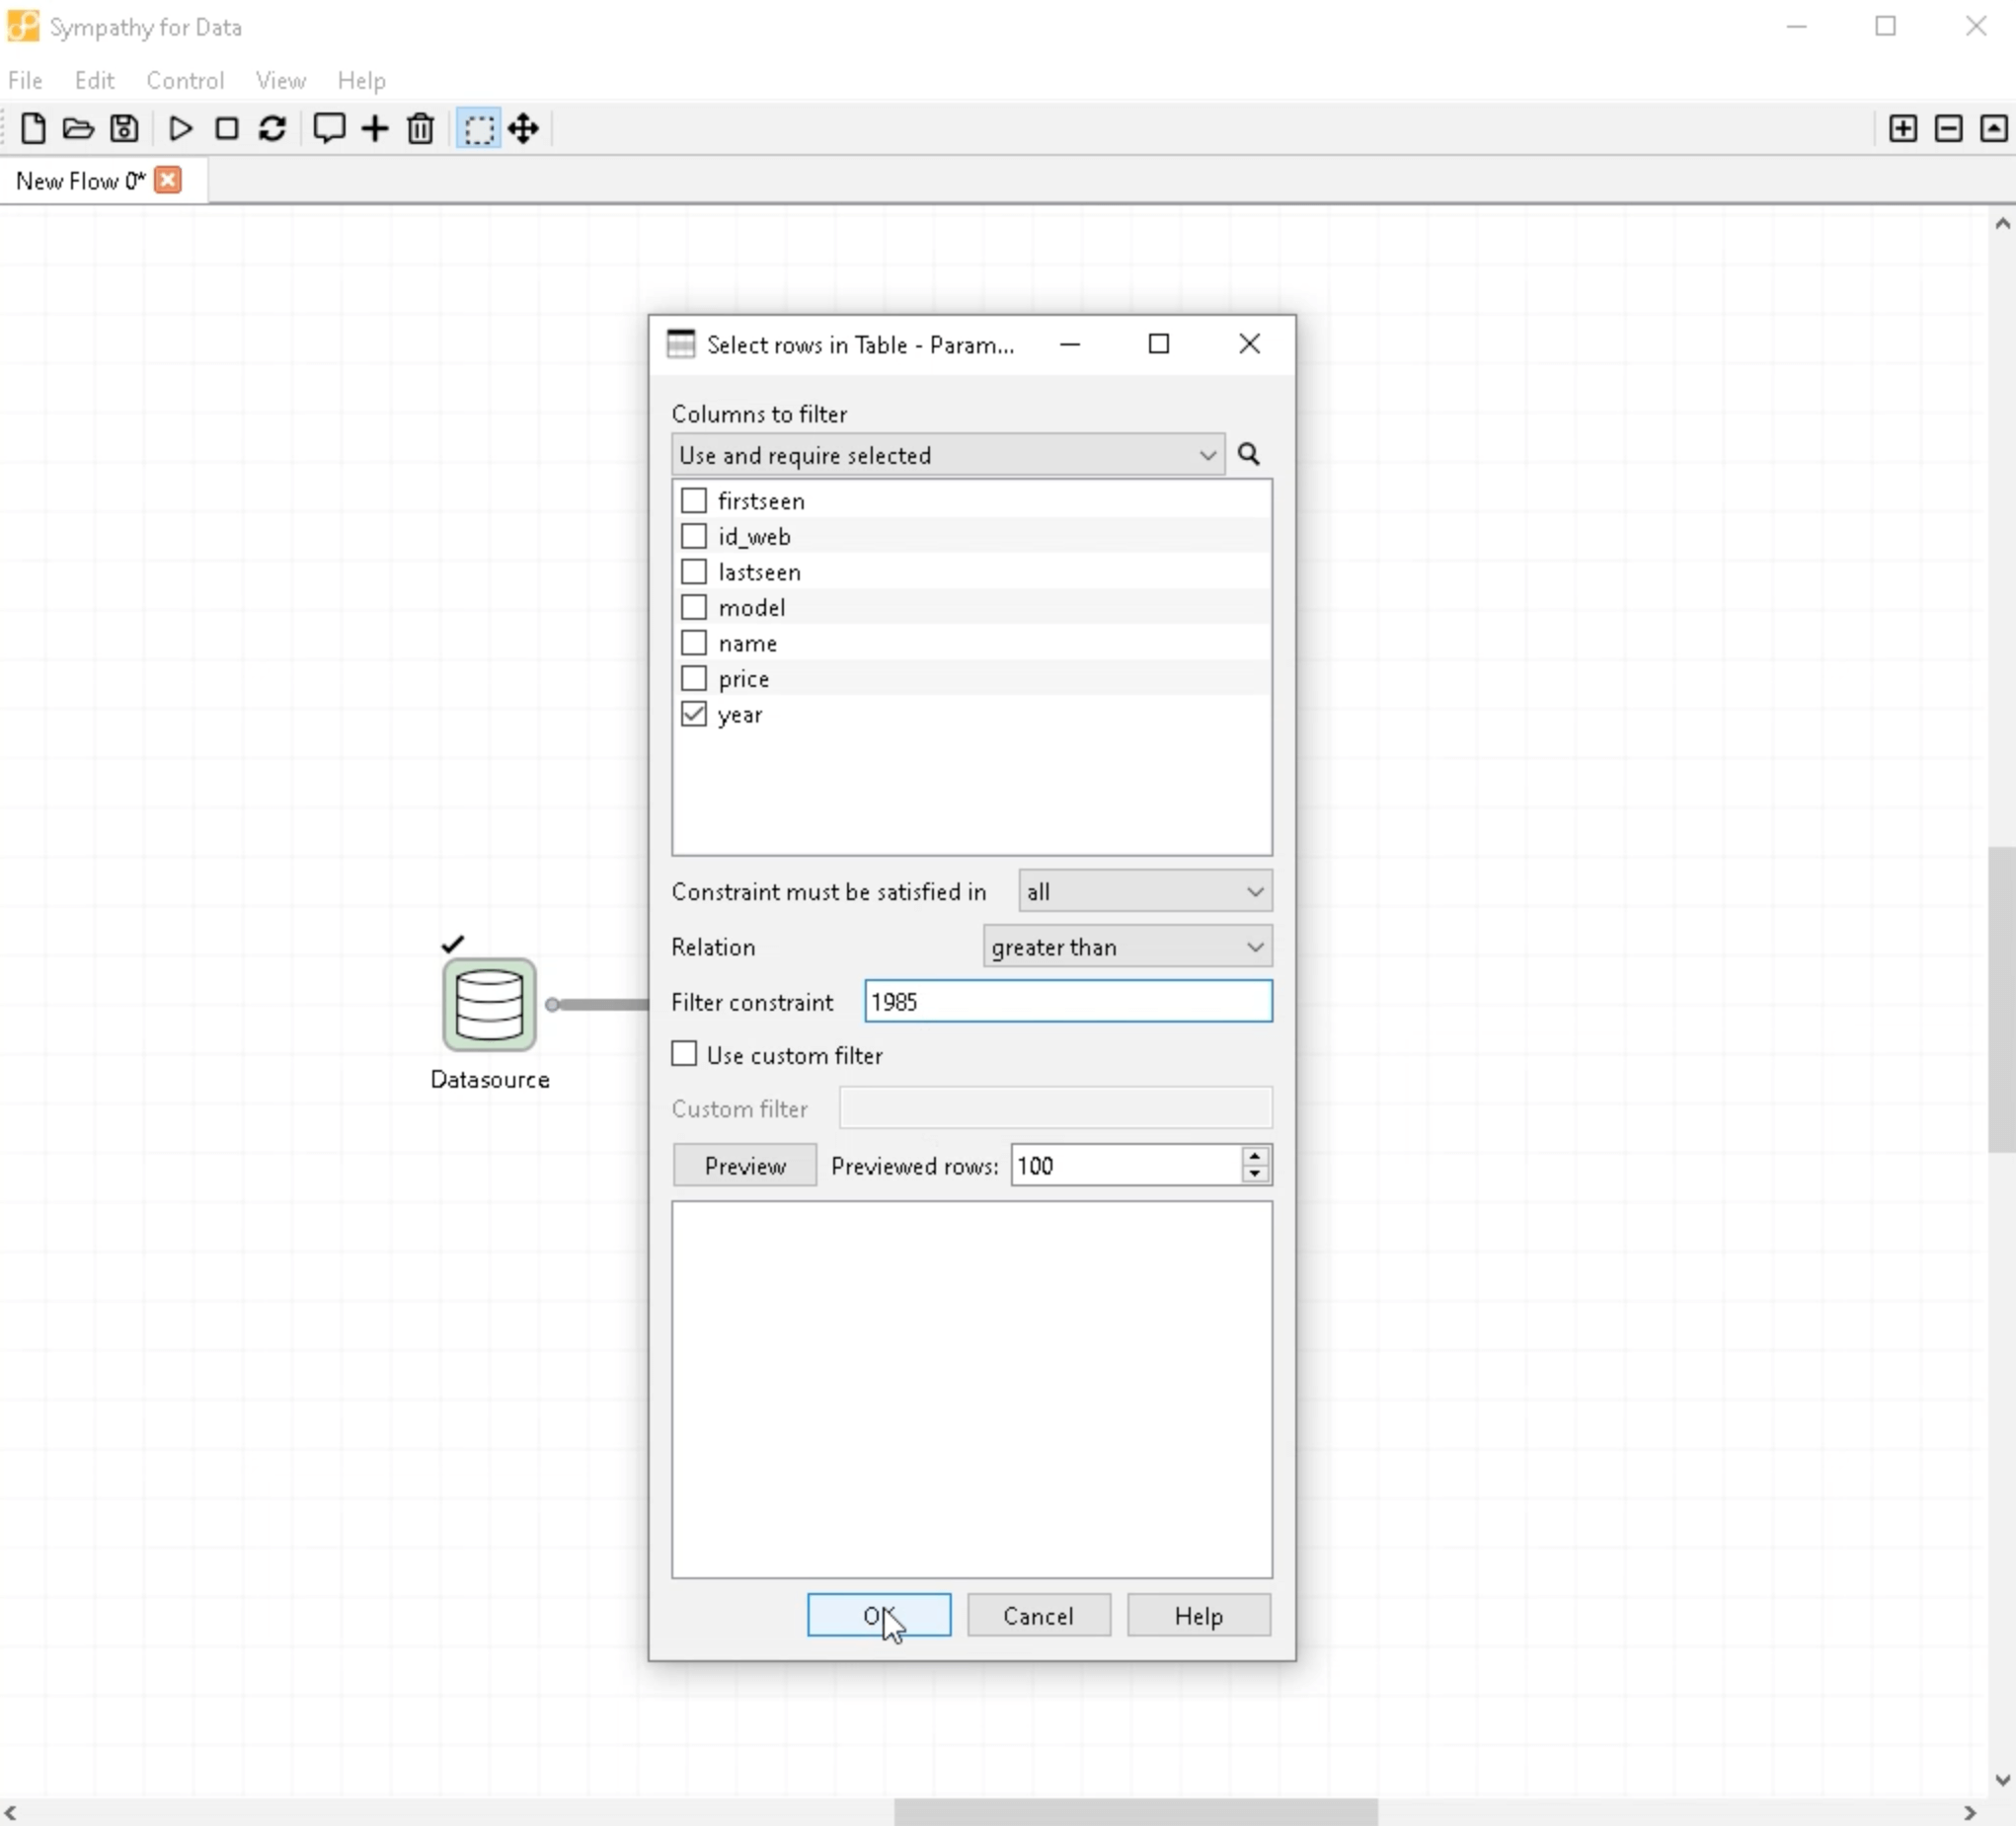Check the firstseen column
This screenshot has width=2016, height=1826.
click(694, 500)
